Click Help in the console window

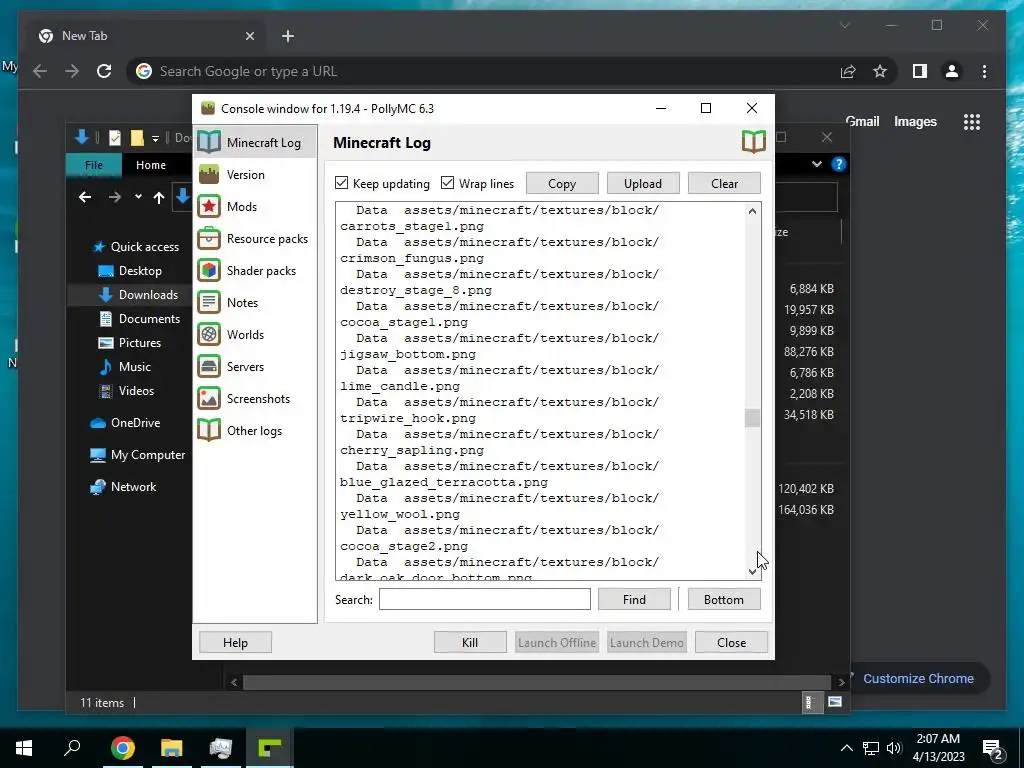(235, 643)
